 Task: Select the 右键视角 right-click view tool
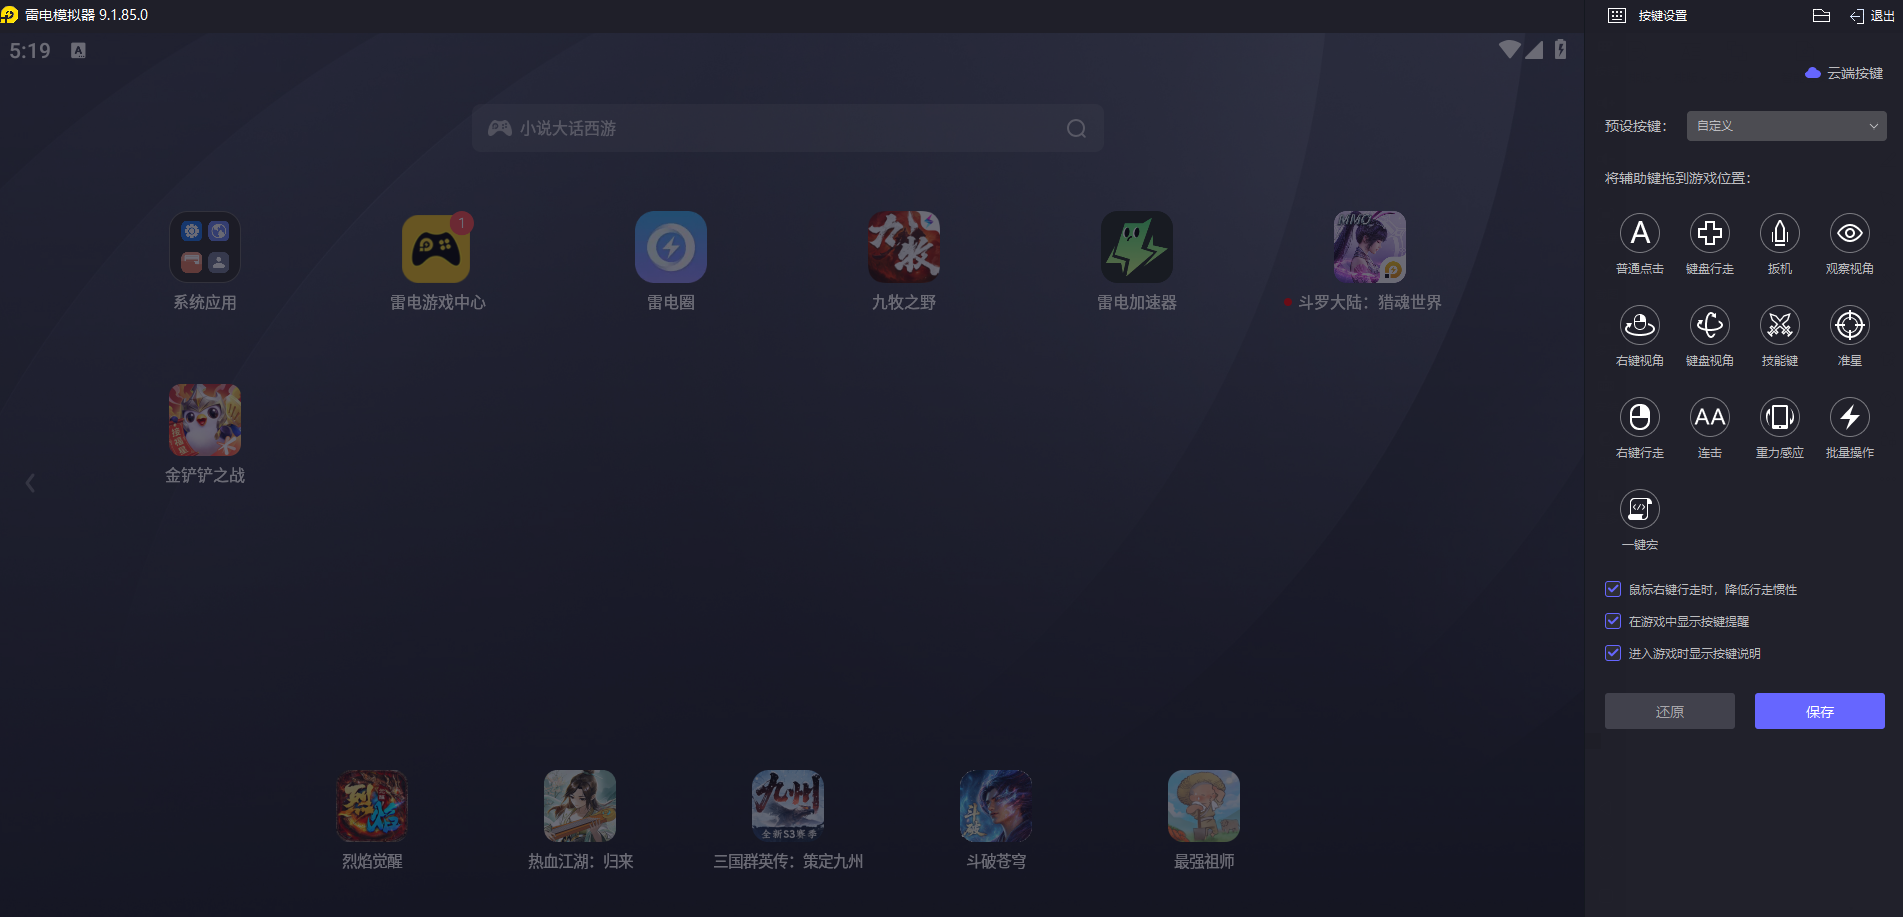coord(1640,325)
